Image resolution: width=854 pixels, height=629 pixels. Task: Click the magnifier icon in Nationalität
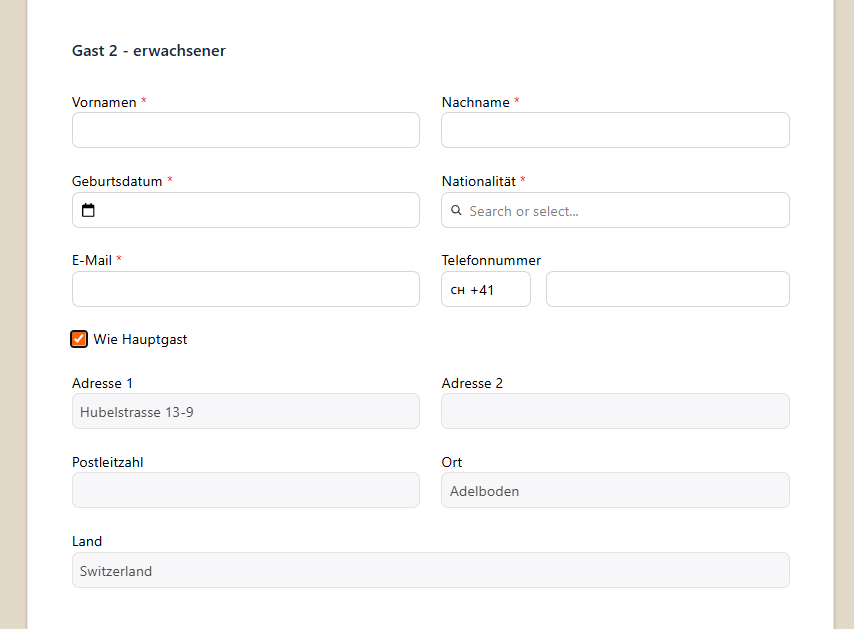pos(456,210)
